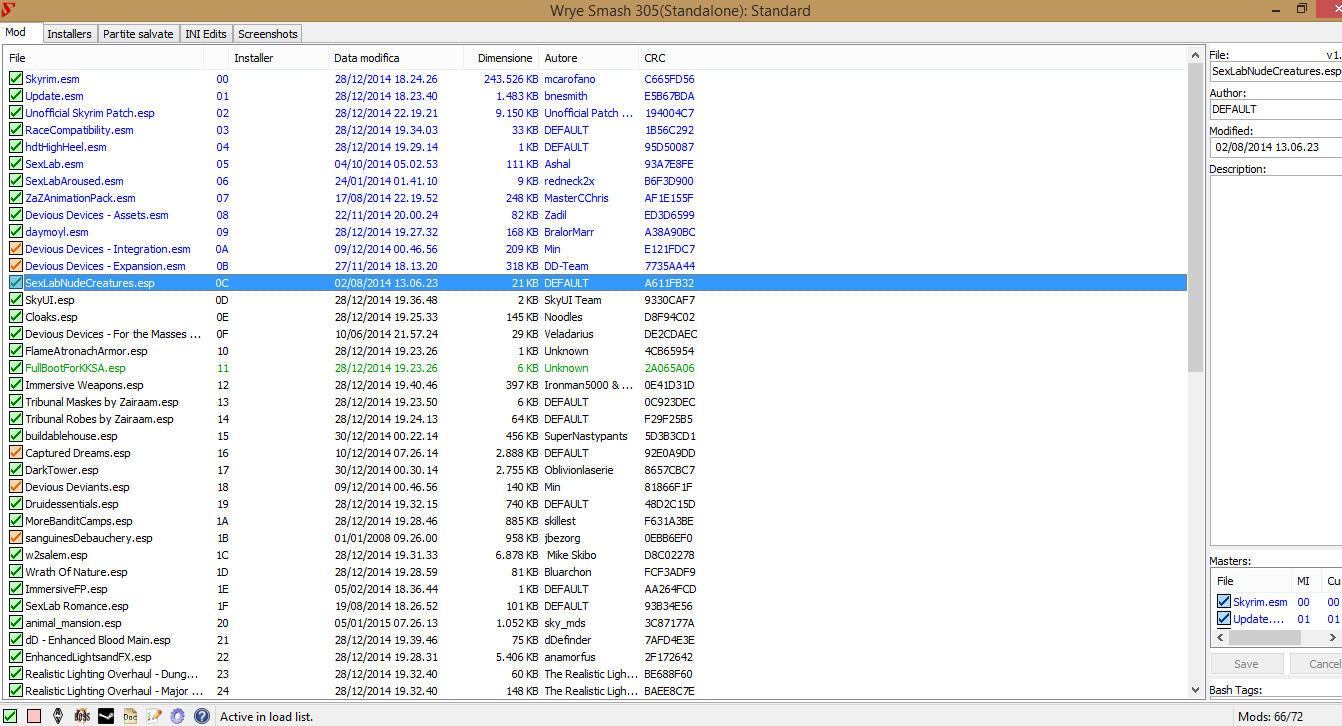Toggle the Update.esm checkbox in mod list
This screenshot has height=726, width=1342.
coord(16,96)
